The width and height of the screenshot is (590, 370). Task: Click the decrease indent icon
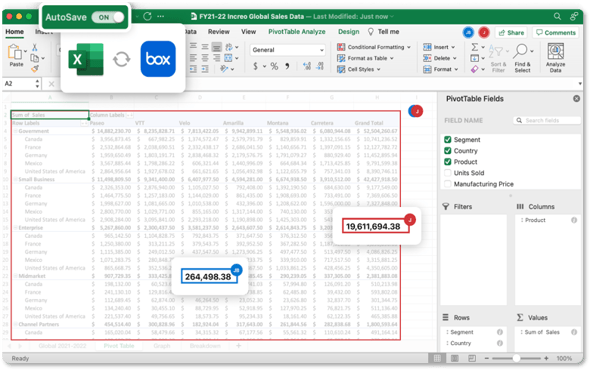(193, 69)
